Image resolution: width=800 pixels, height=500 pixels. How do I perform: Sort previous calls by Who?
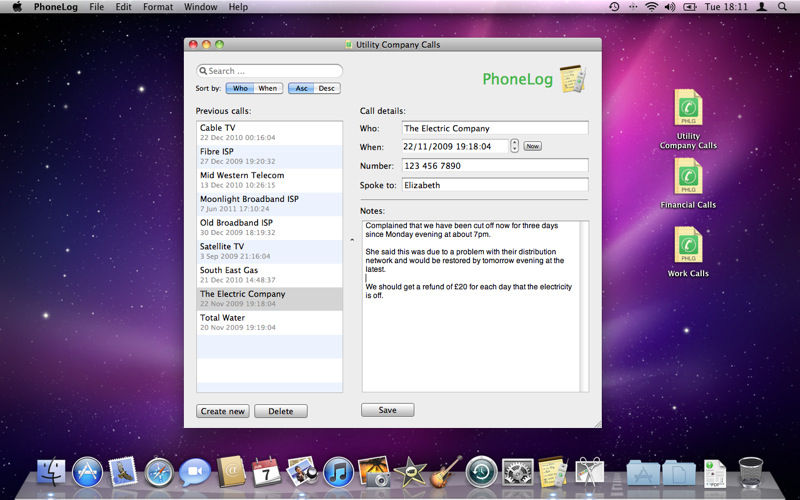(x=240, y=88)
